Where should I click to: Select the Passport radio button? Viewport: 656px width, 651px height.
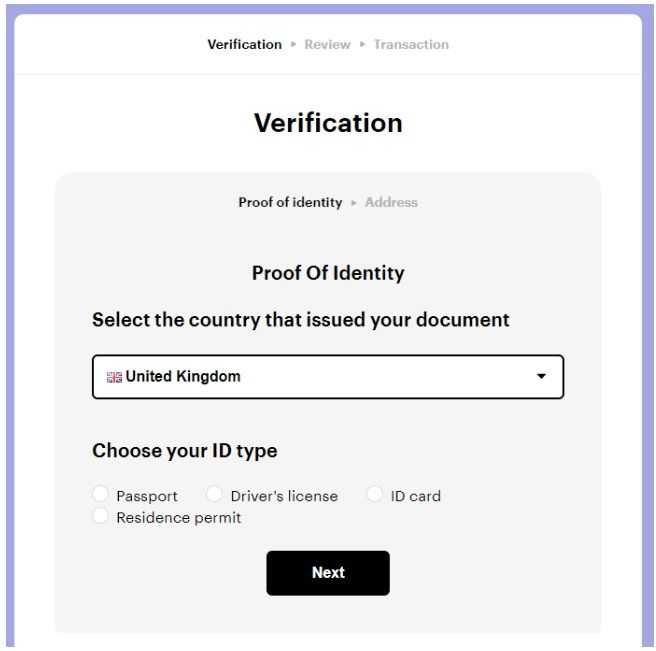101,494
